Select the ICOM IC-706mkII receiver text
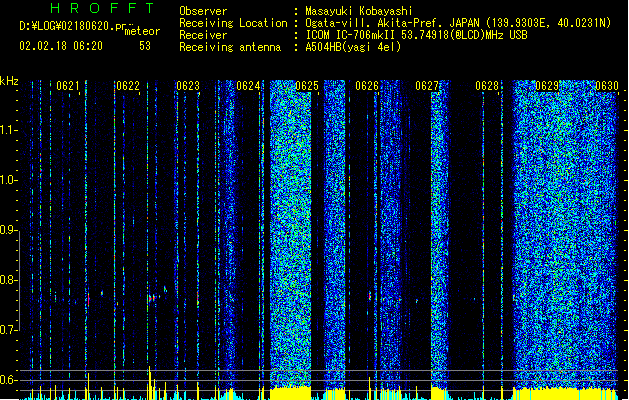Image resolution: width=629 pixels, height=400 pixels. tap(416, 35)
